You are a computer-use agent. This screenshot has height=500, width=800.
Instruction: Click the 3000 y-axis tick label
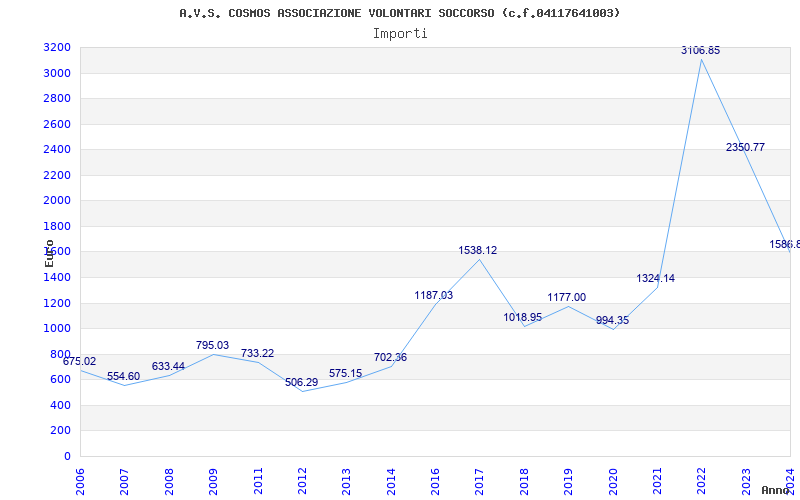[57, 73]
